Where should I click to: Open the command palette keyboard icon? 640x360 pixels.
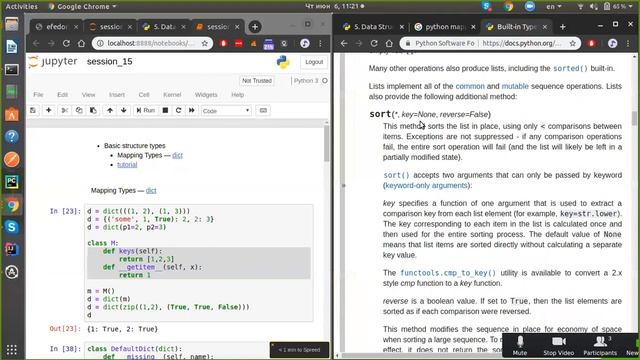click(263, 111)
